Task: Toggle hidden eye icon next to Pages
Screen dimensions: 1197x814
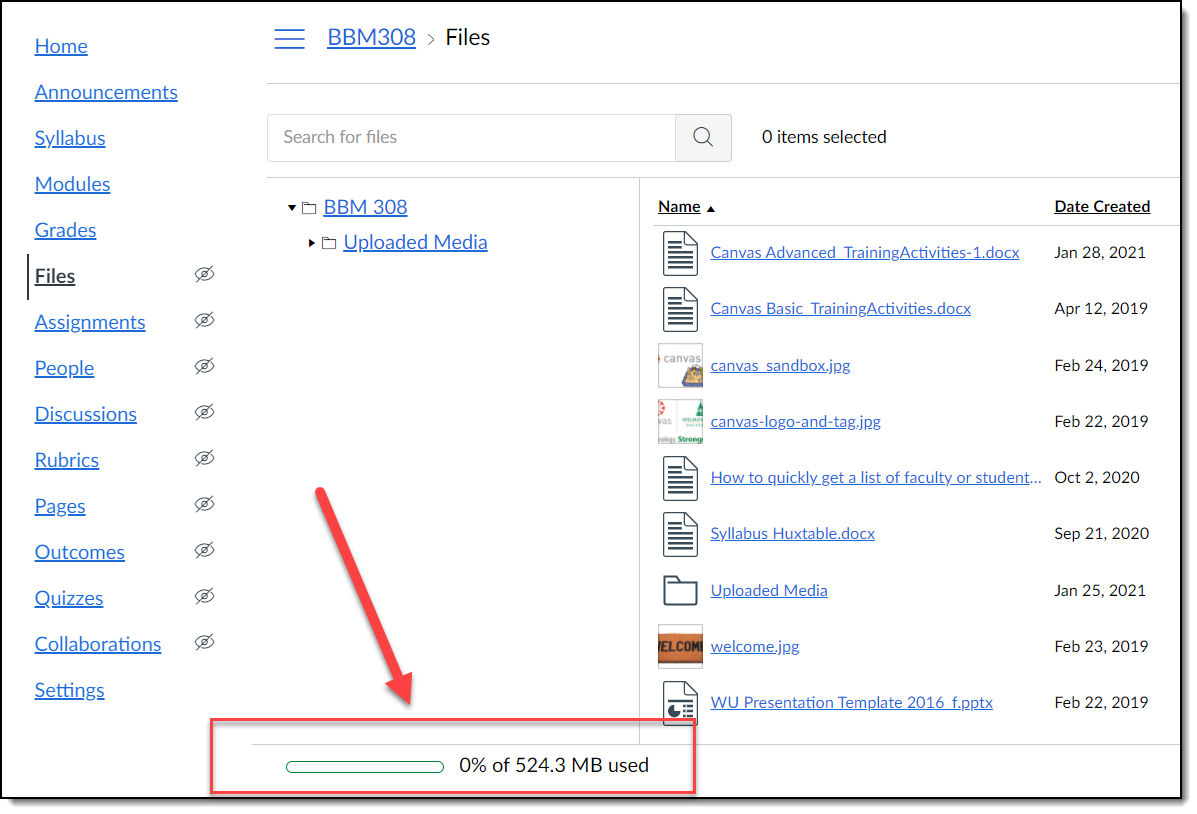Action: (204, 504)
